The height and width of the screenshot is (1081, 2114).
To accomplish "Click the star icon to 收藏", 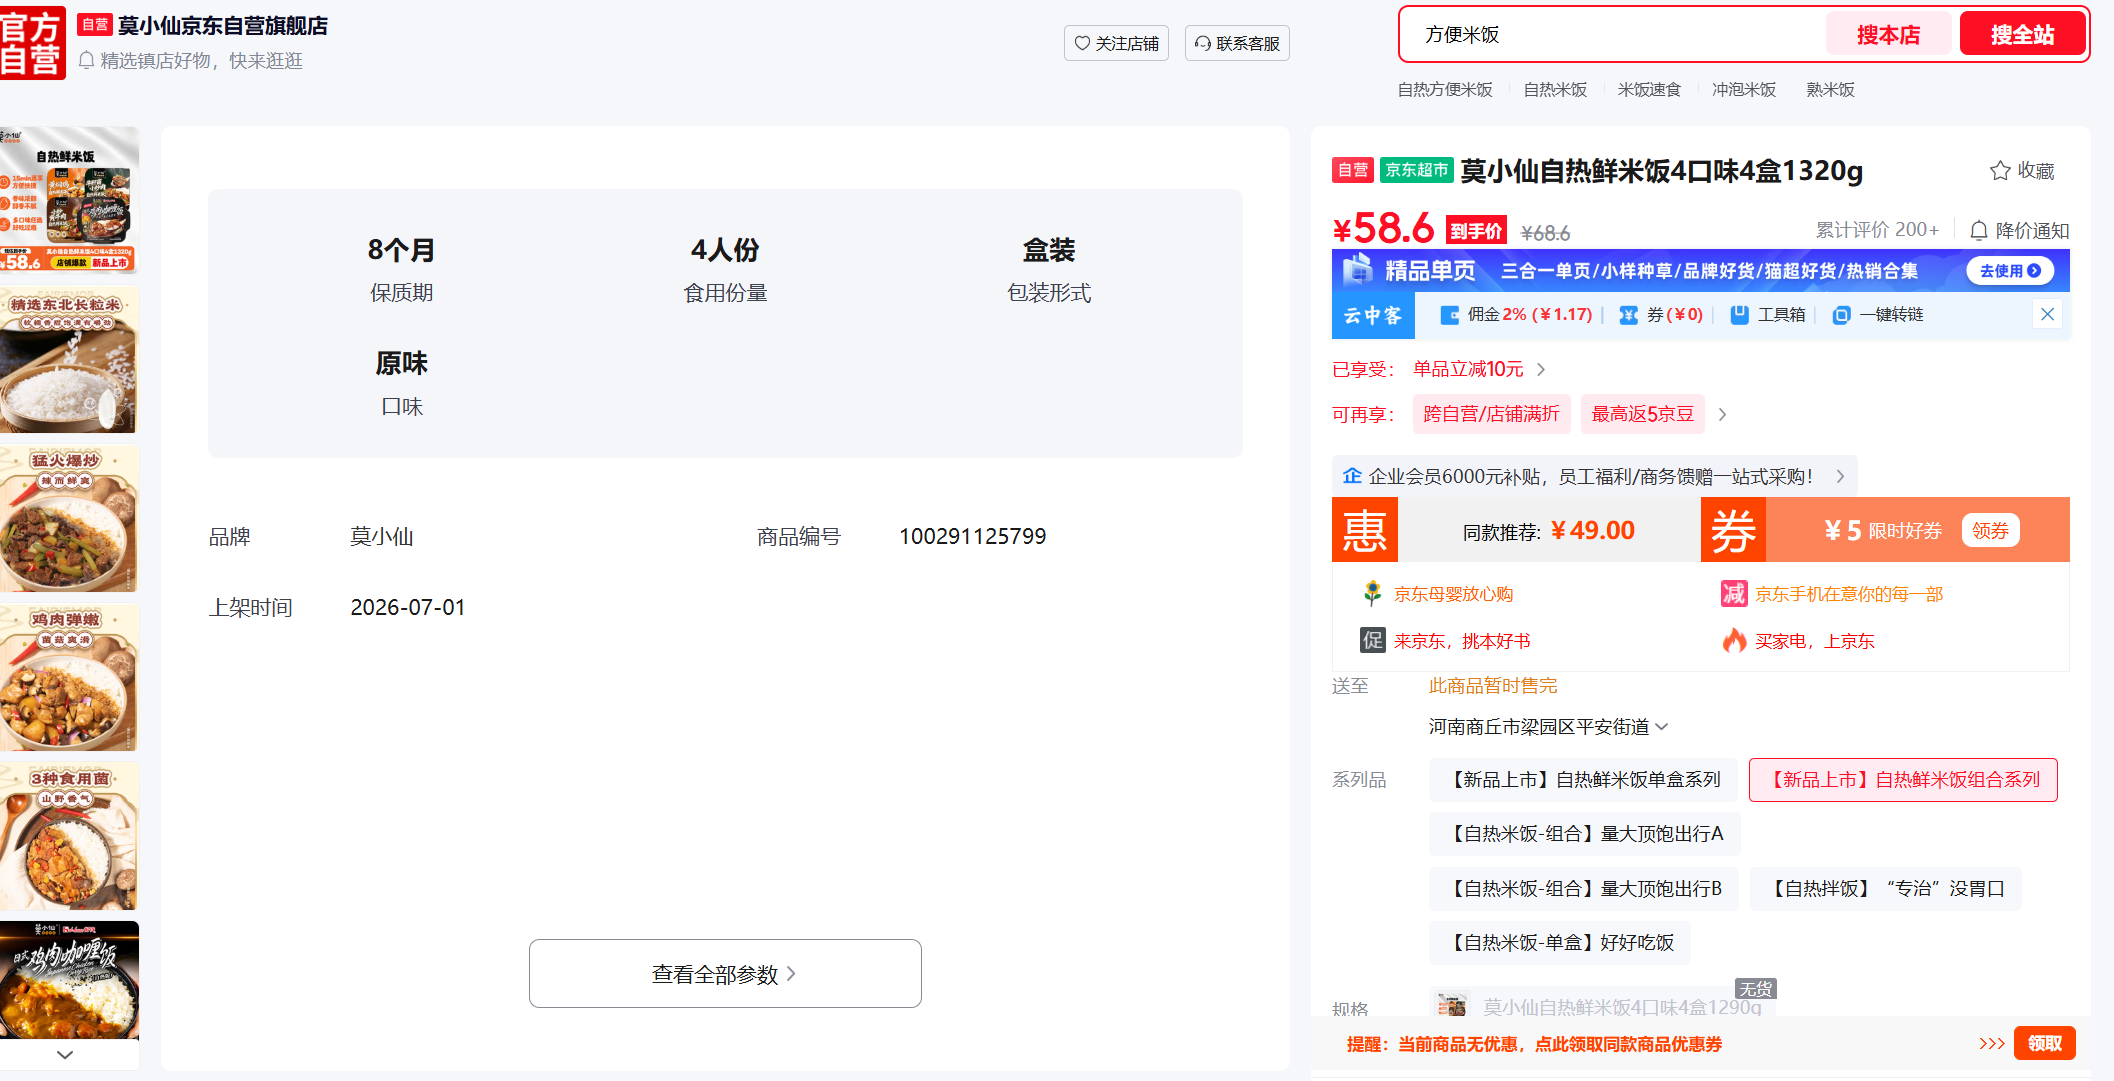I will point(2000,171).
